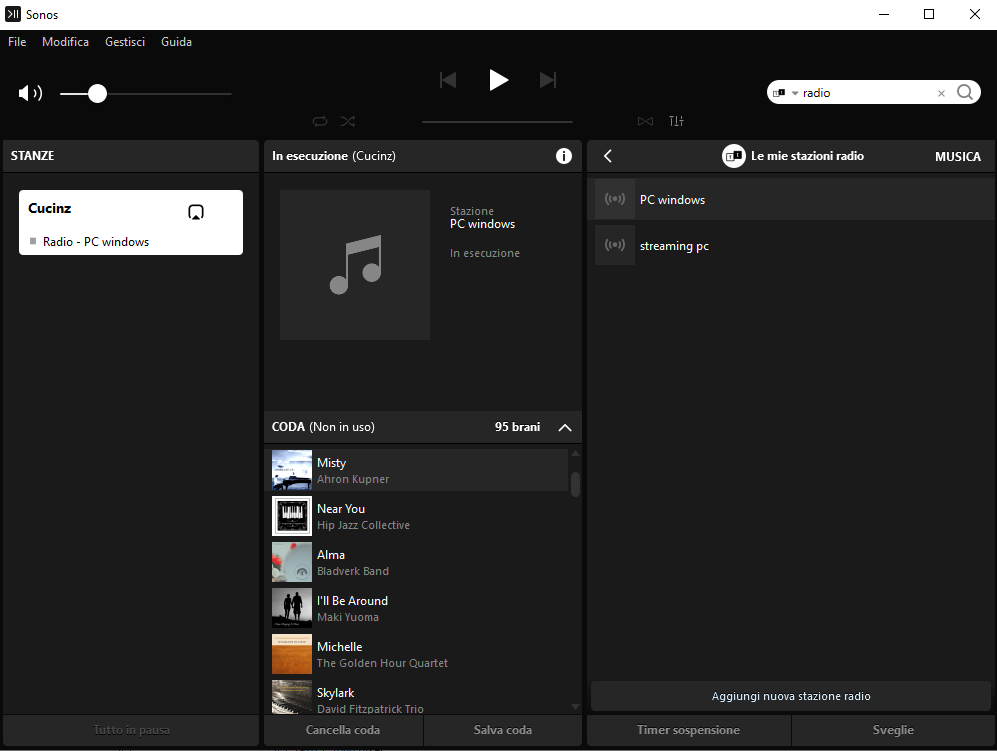Screen dimensions: 997x751
Task: Click the Play button
Action: coord(498,80)
